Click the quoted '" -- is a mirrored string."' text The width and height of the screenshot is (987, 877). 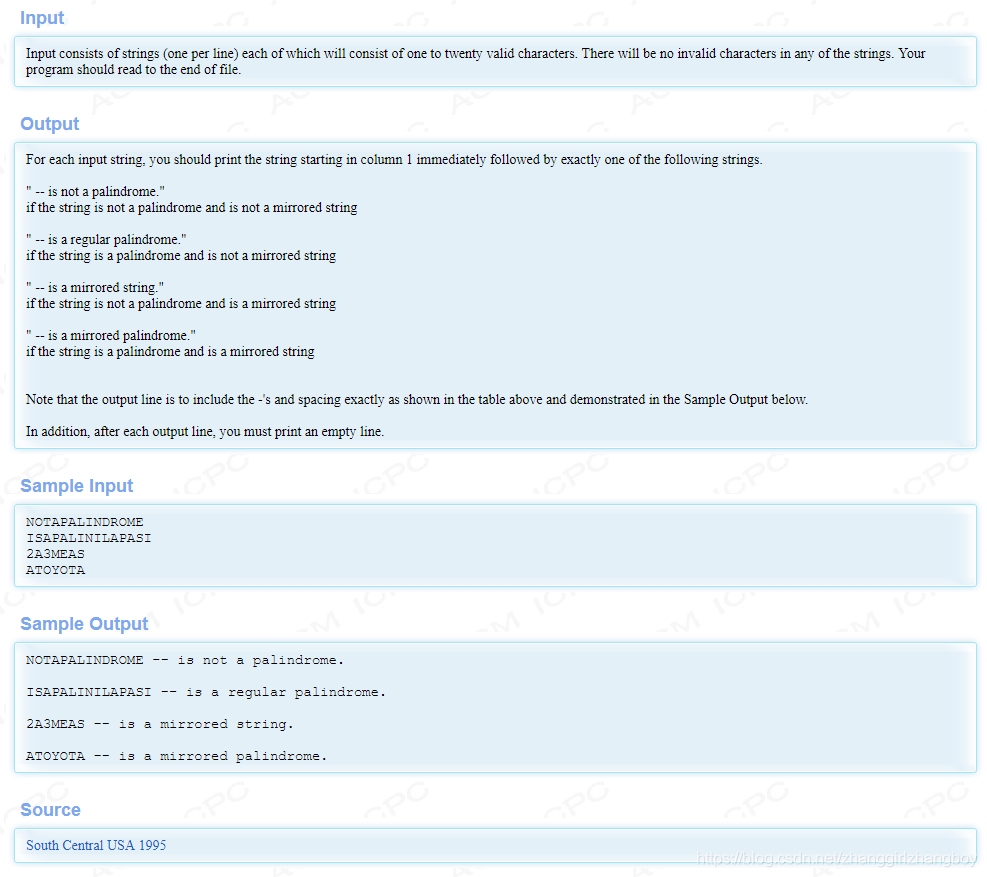(x=95, y=287)
